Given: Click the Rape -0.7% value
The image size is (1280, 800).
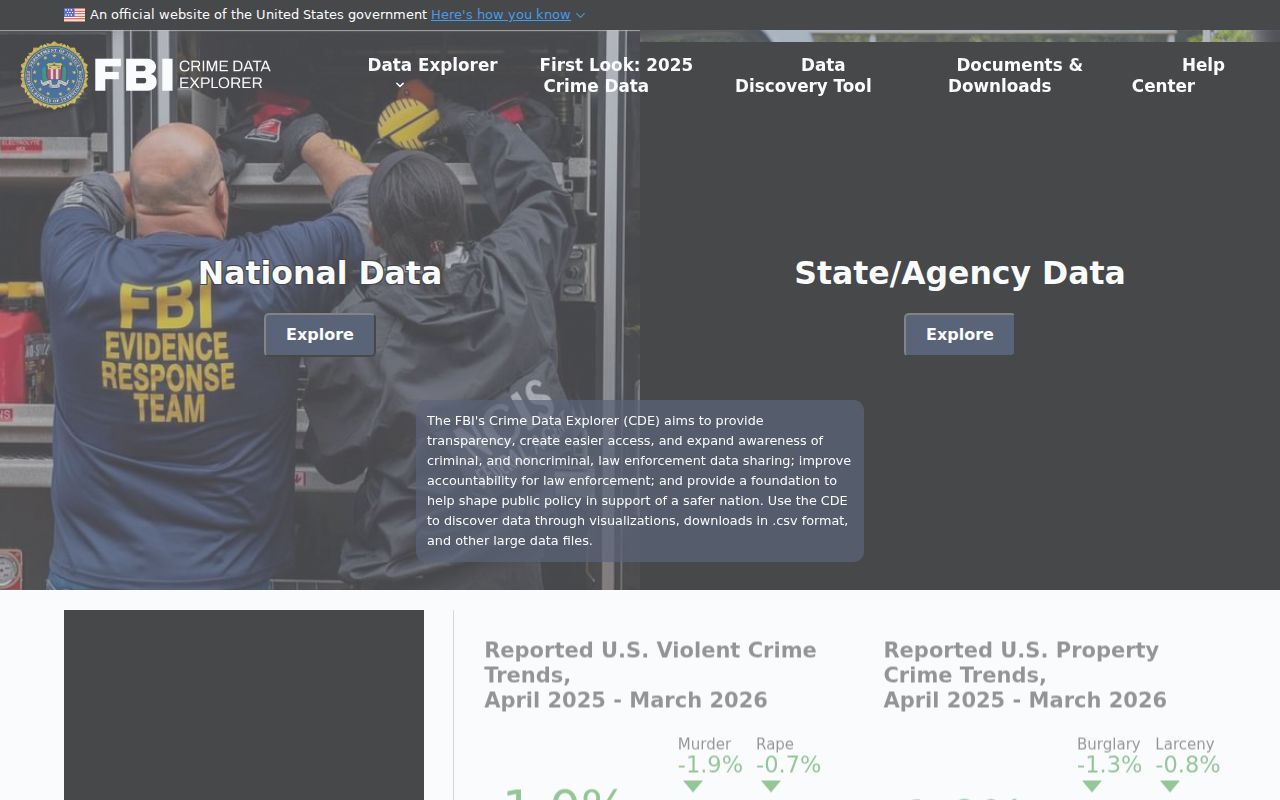Looking at the screenshot, I should (x=788, y=765).
